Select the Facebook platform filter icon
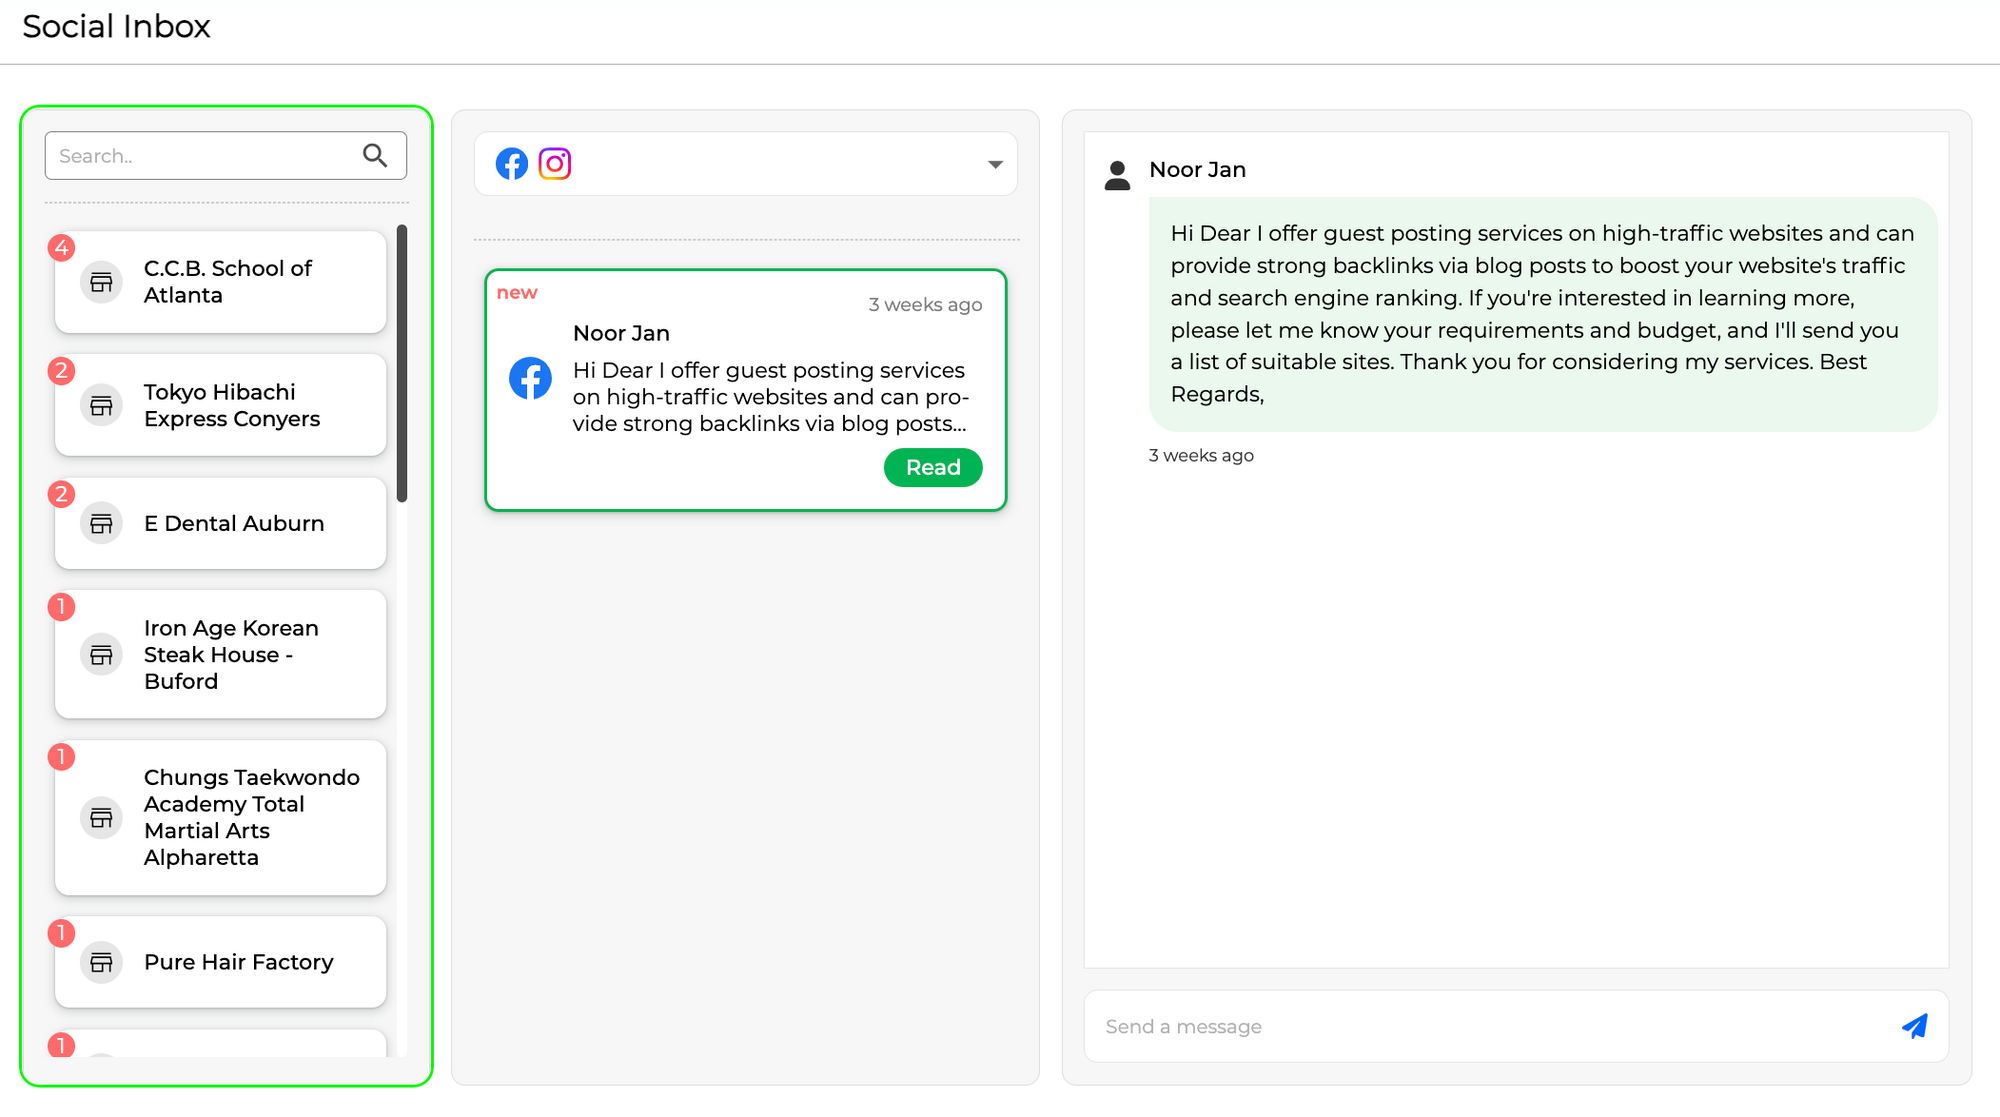 point(511,163)
